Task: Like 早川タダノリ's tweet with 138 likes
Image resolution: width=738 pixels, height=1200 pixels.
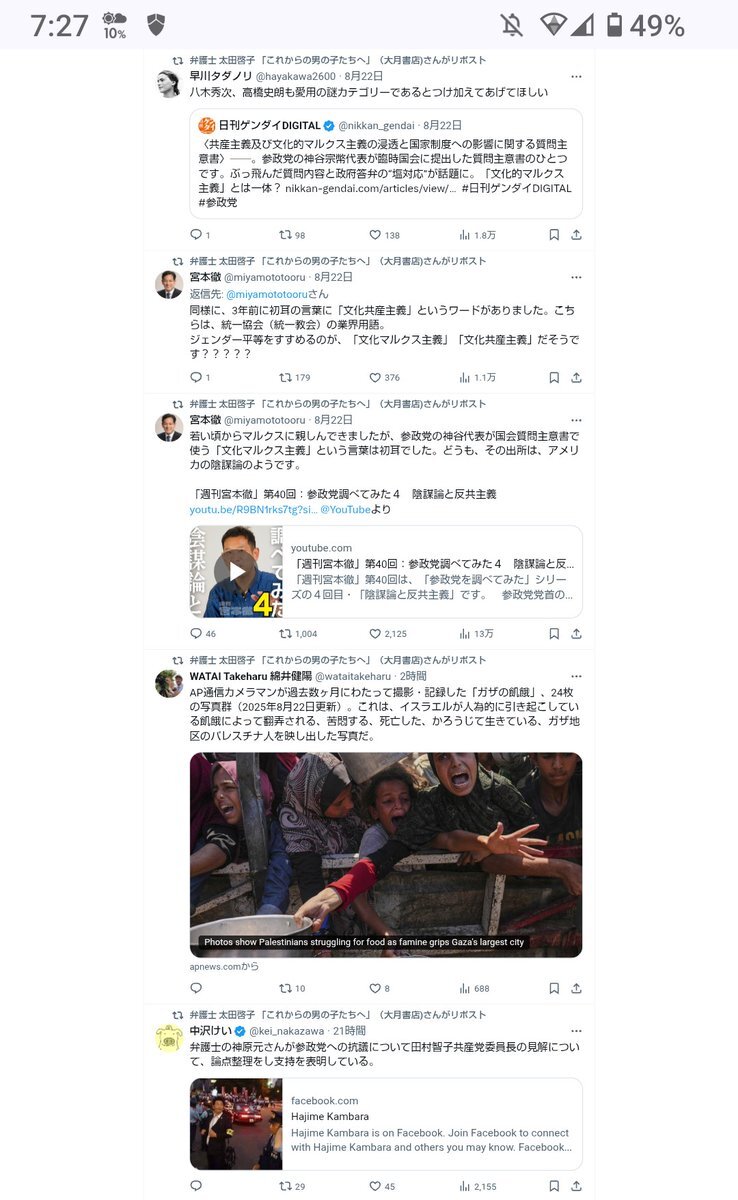Action: 384,235
